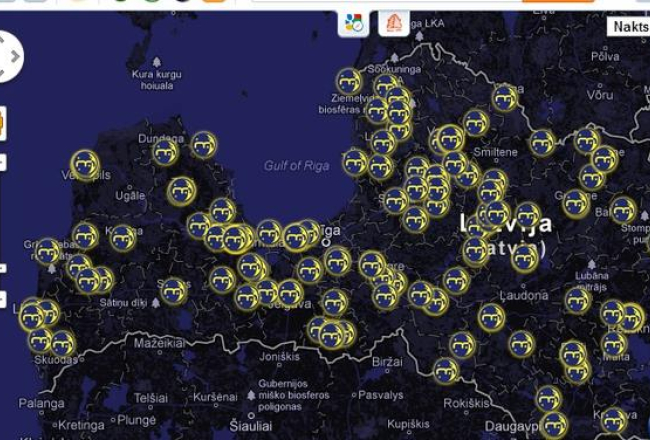The width and height of the screenshot is (650, 440).
Task: Open the colorful compass logo button
Action: (x=354, y=23)
